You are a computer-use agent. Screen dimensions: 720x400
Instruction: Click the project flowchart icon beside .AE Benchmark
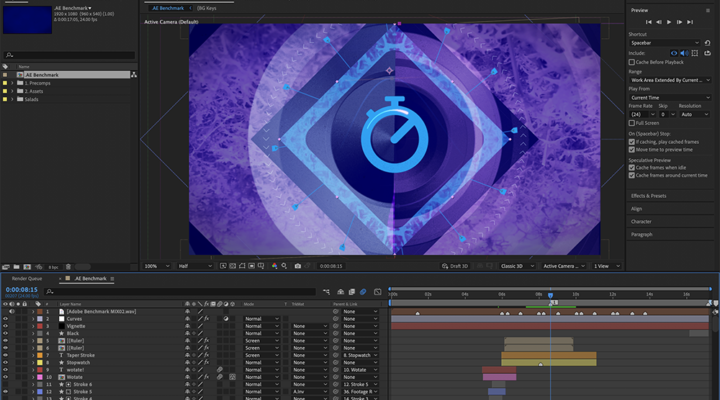[x=134, y=74]
